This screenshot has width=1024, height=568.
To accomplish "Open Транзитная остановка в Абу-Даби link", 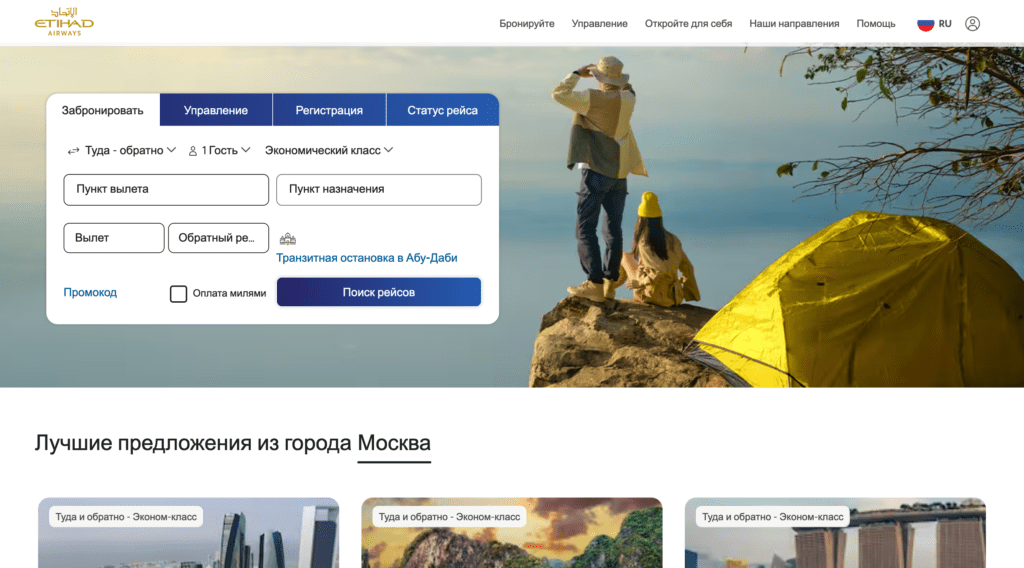I will click(x=366, y=258).
